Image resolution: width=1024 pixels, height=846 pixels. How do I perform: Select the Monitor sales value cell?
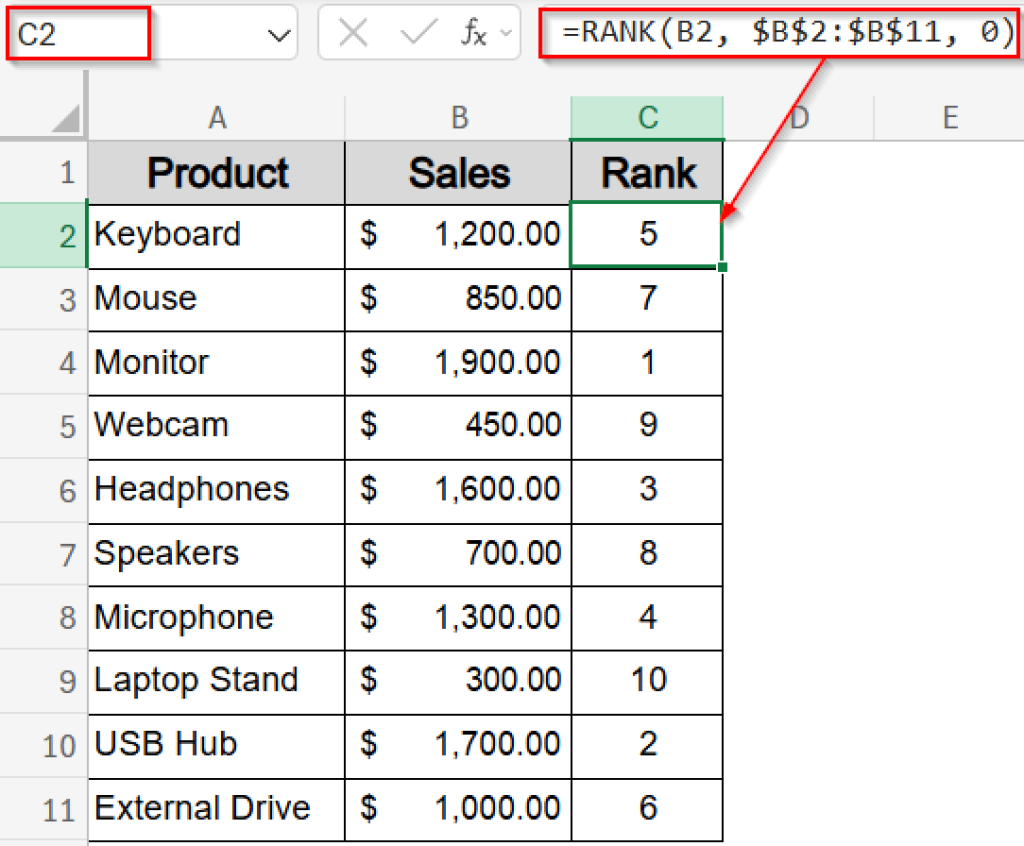tap(458, 363)
